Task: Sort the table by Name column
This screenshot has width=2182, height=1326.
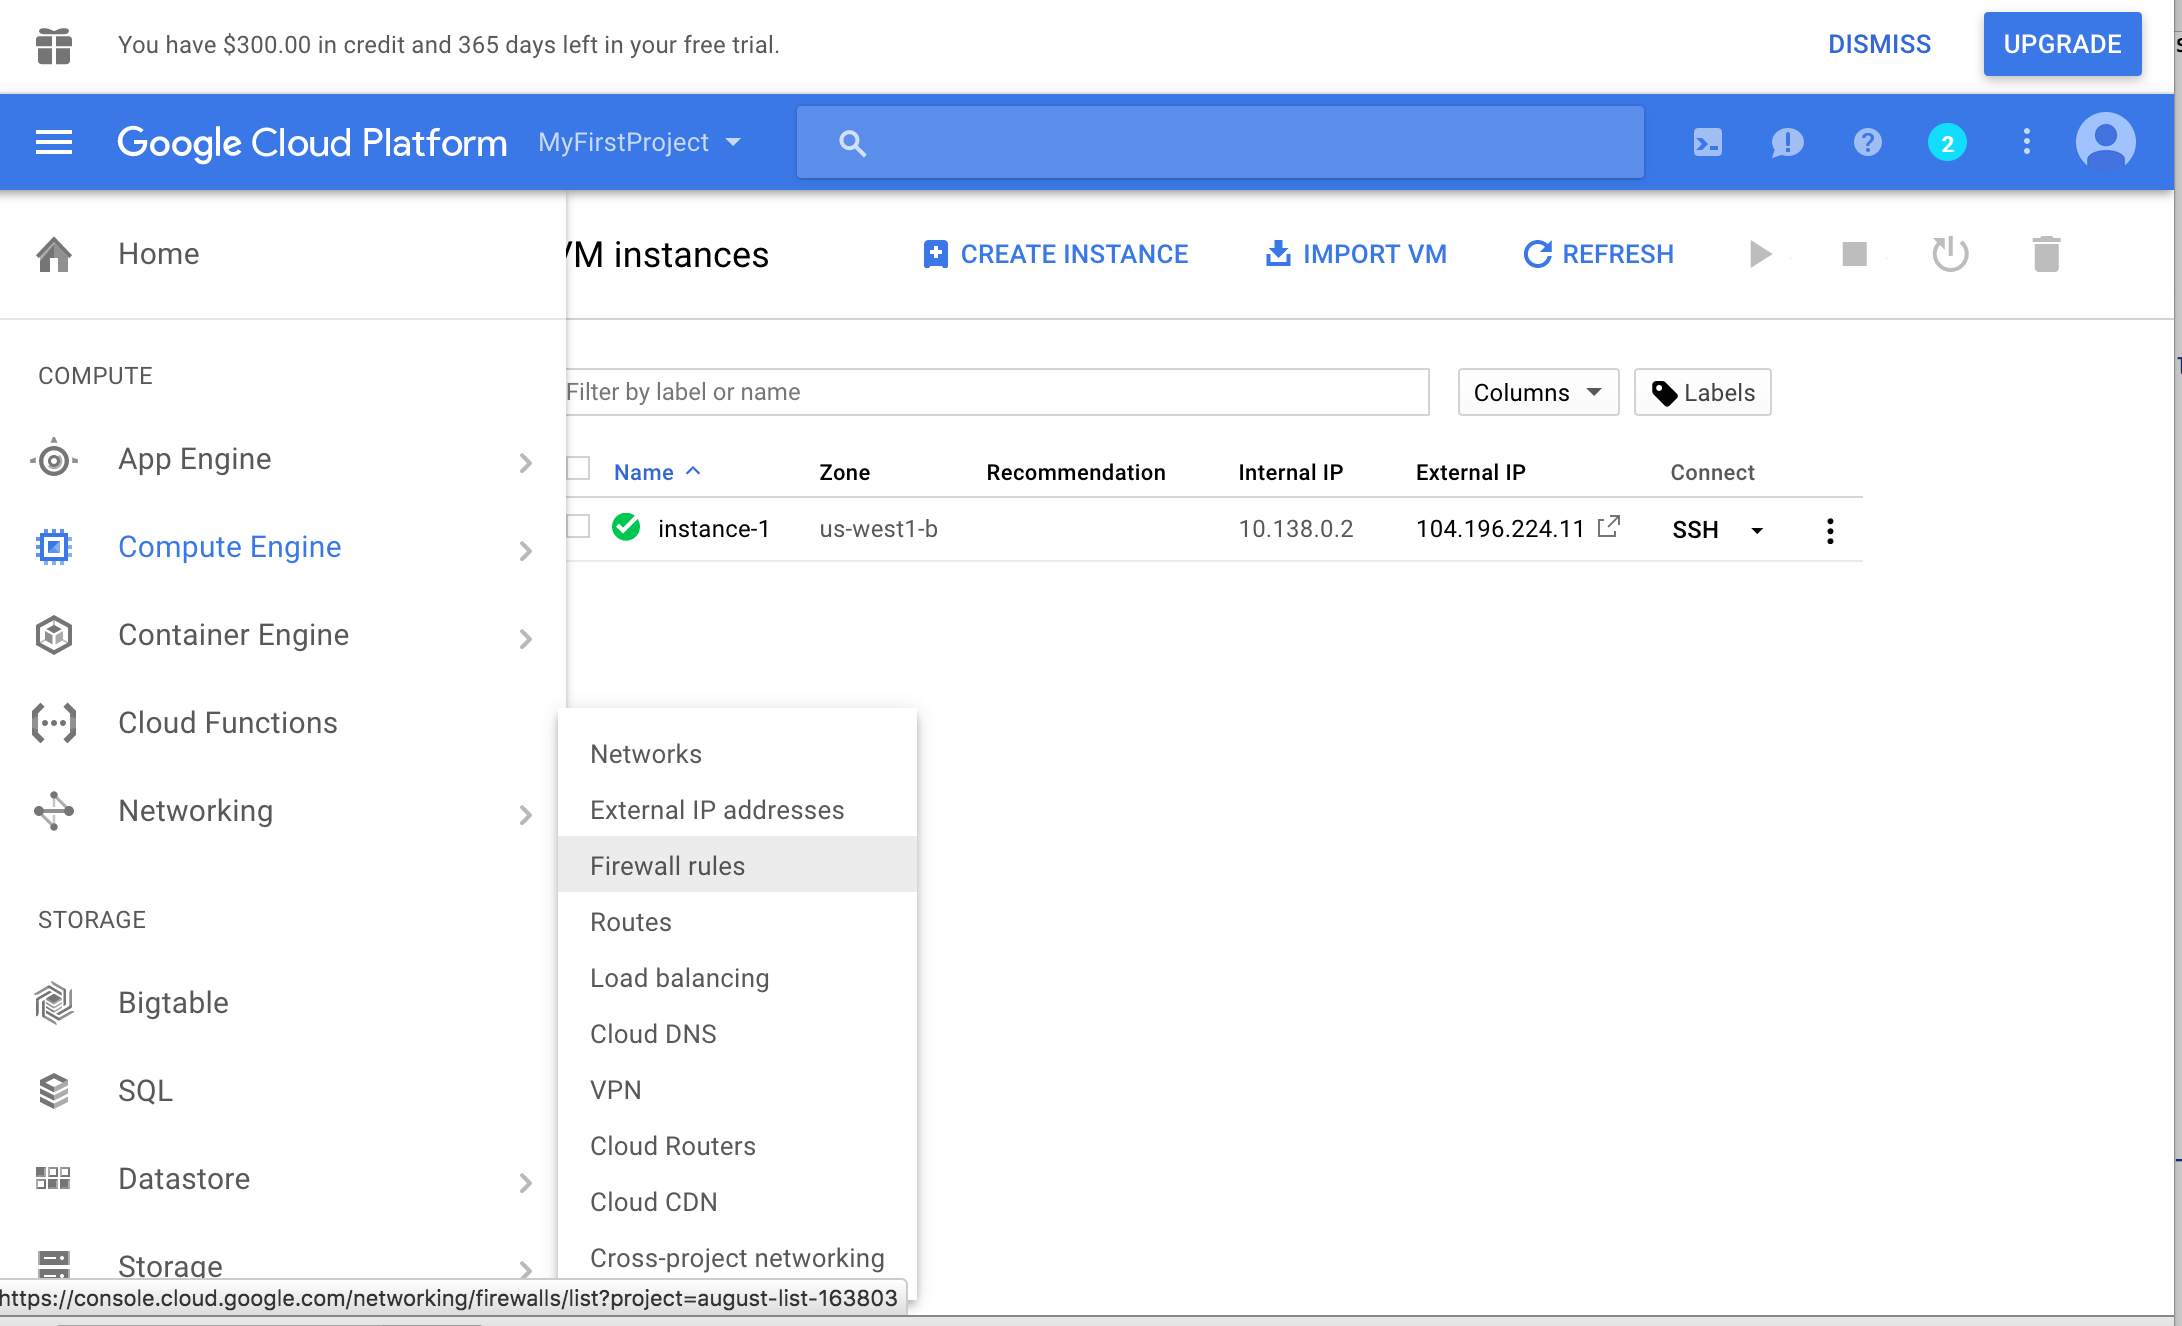Action: click(x=643, y=472)
